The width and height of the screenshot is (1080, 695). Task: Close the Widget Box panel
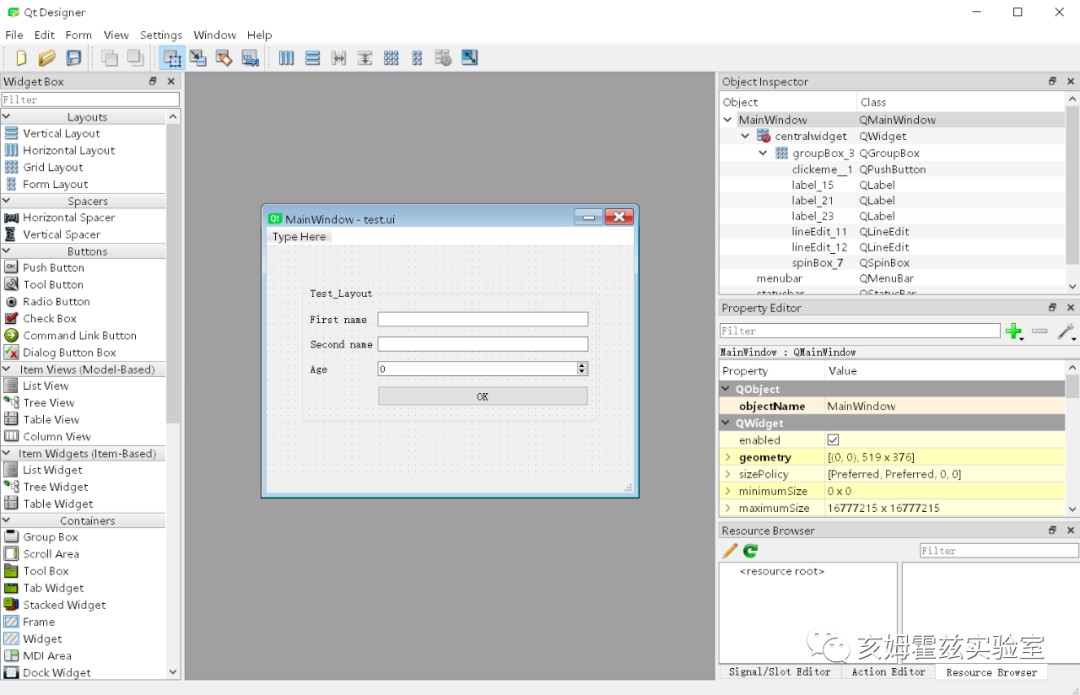[x=172, y=81]
